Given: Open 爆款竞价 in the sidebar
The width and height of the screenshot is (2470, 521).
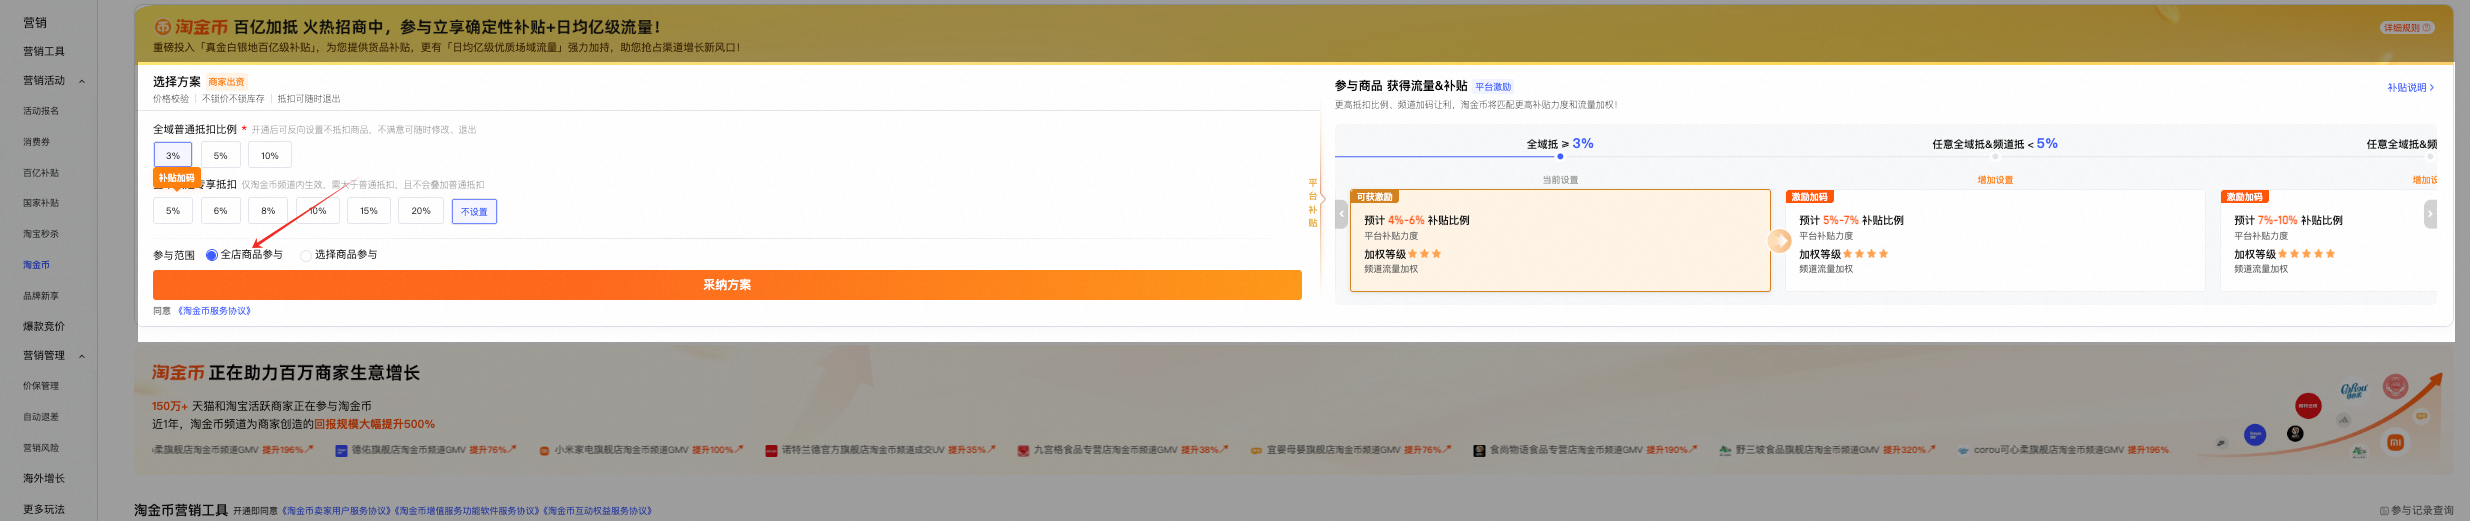Looking at the screenshot, I should click(44, 326).
